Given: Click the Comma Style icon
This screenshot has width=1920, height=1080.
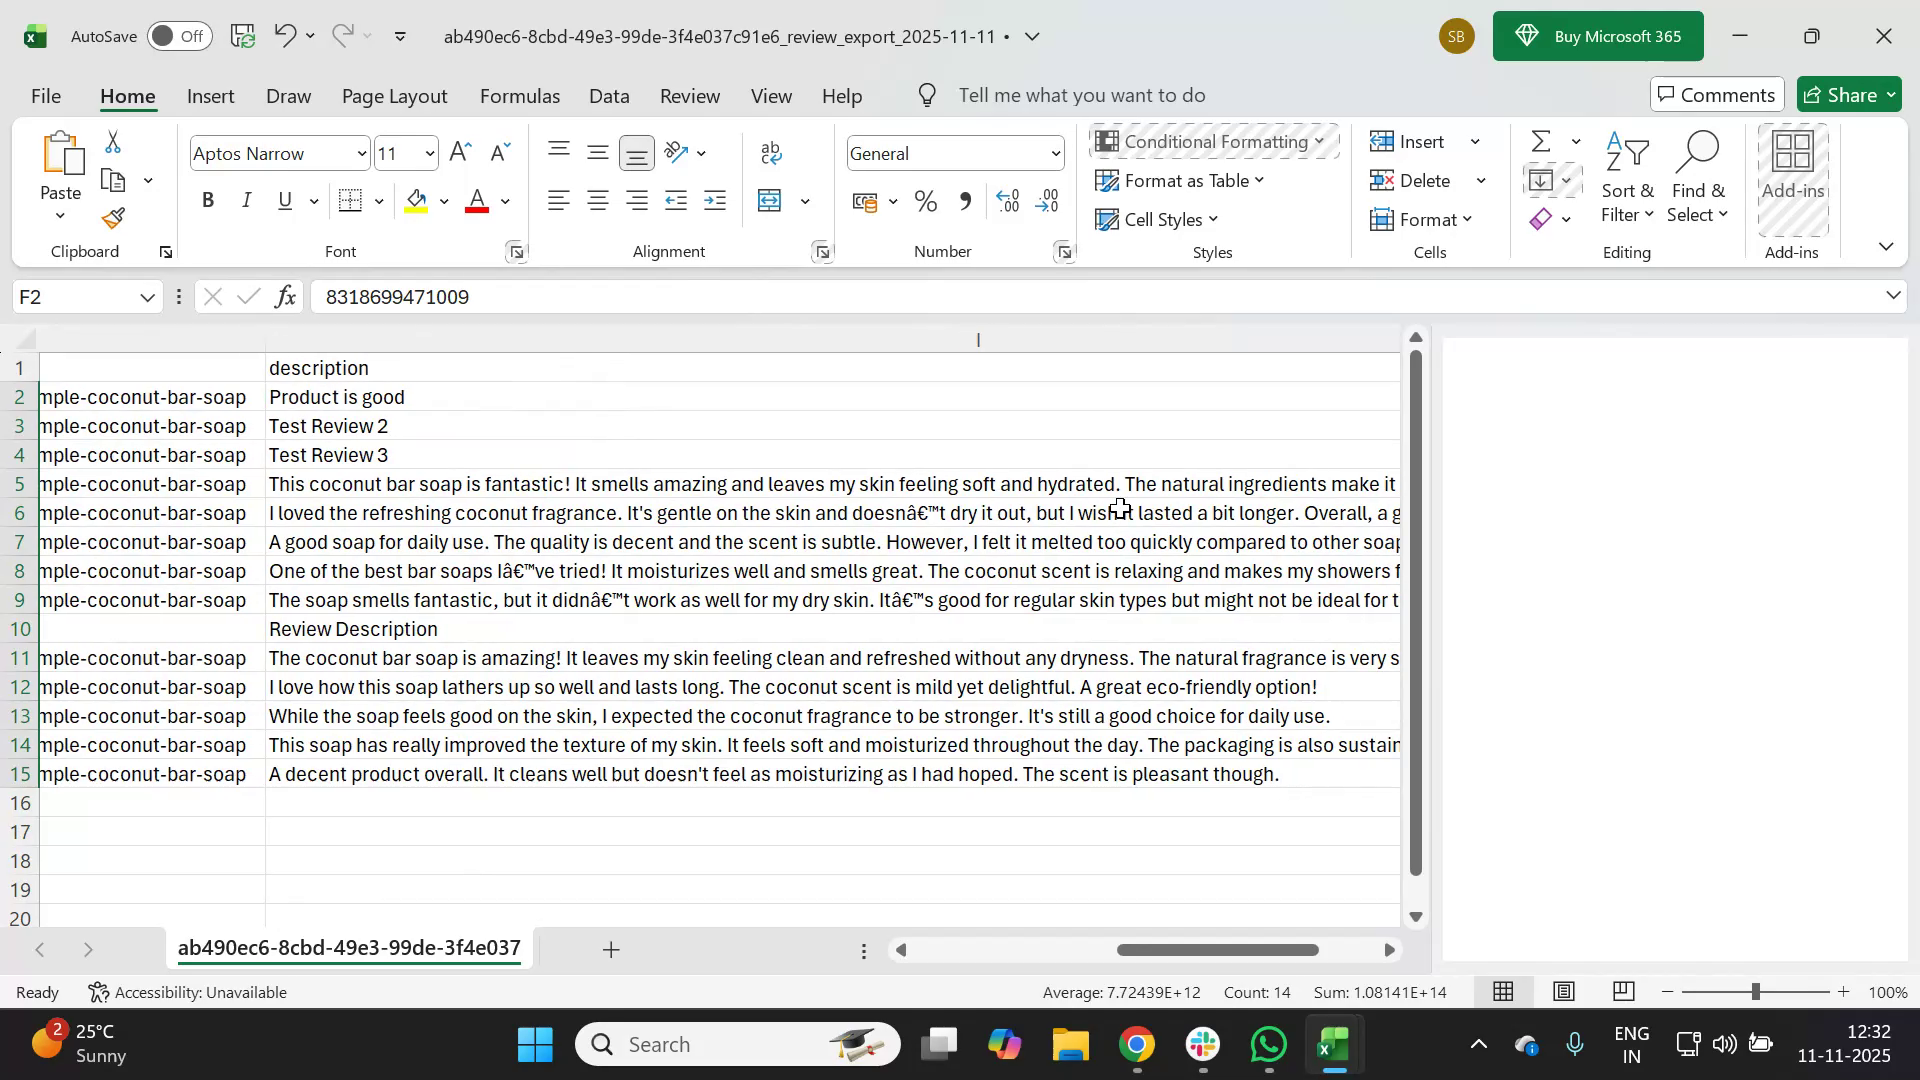Looking at the screenshot, I should (965, 200).
